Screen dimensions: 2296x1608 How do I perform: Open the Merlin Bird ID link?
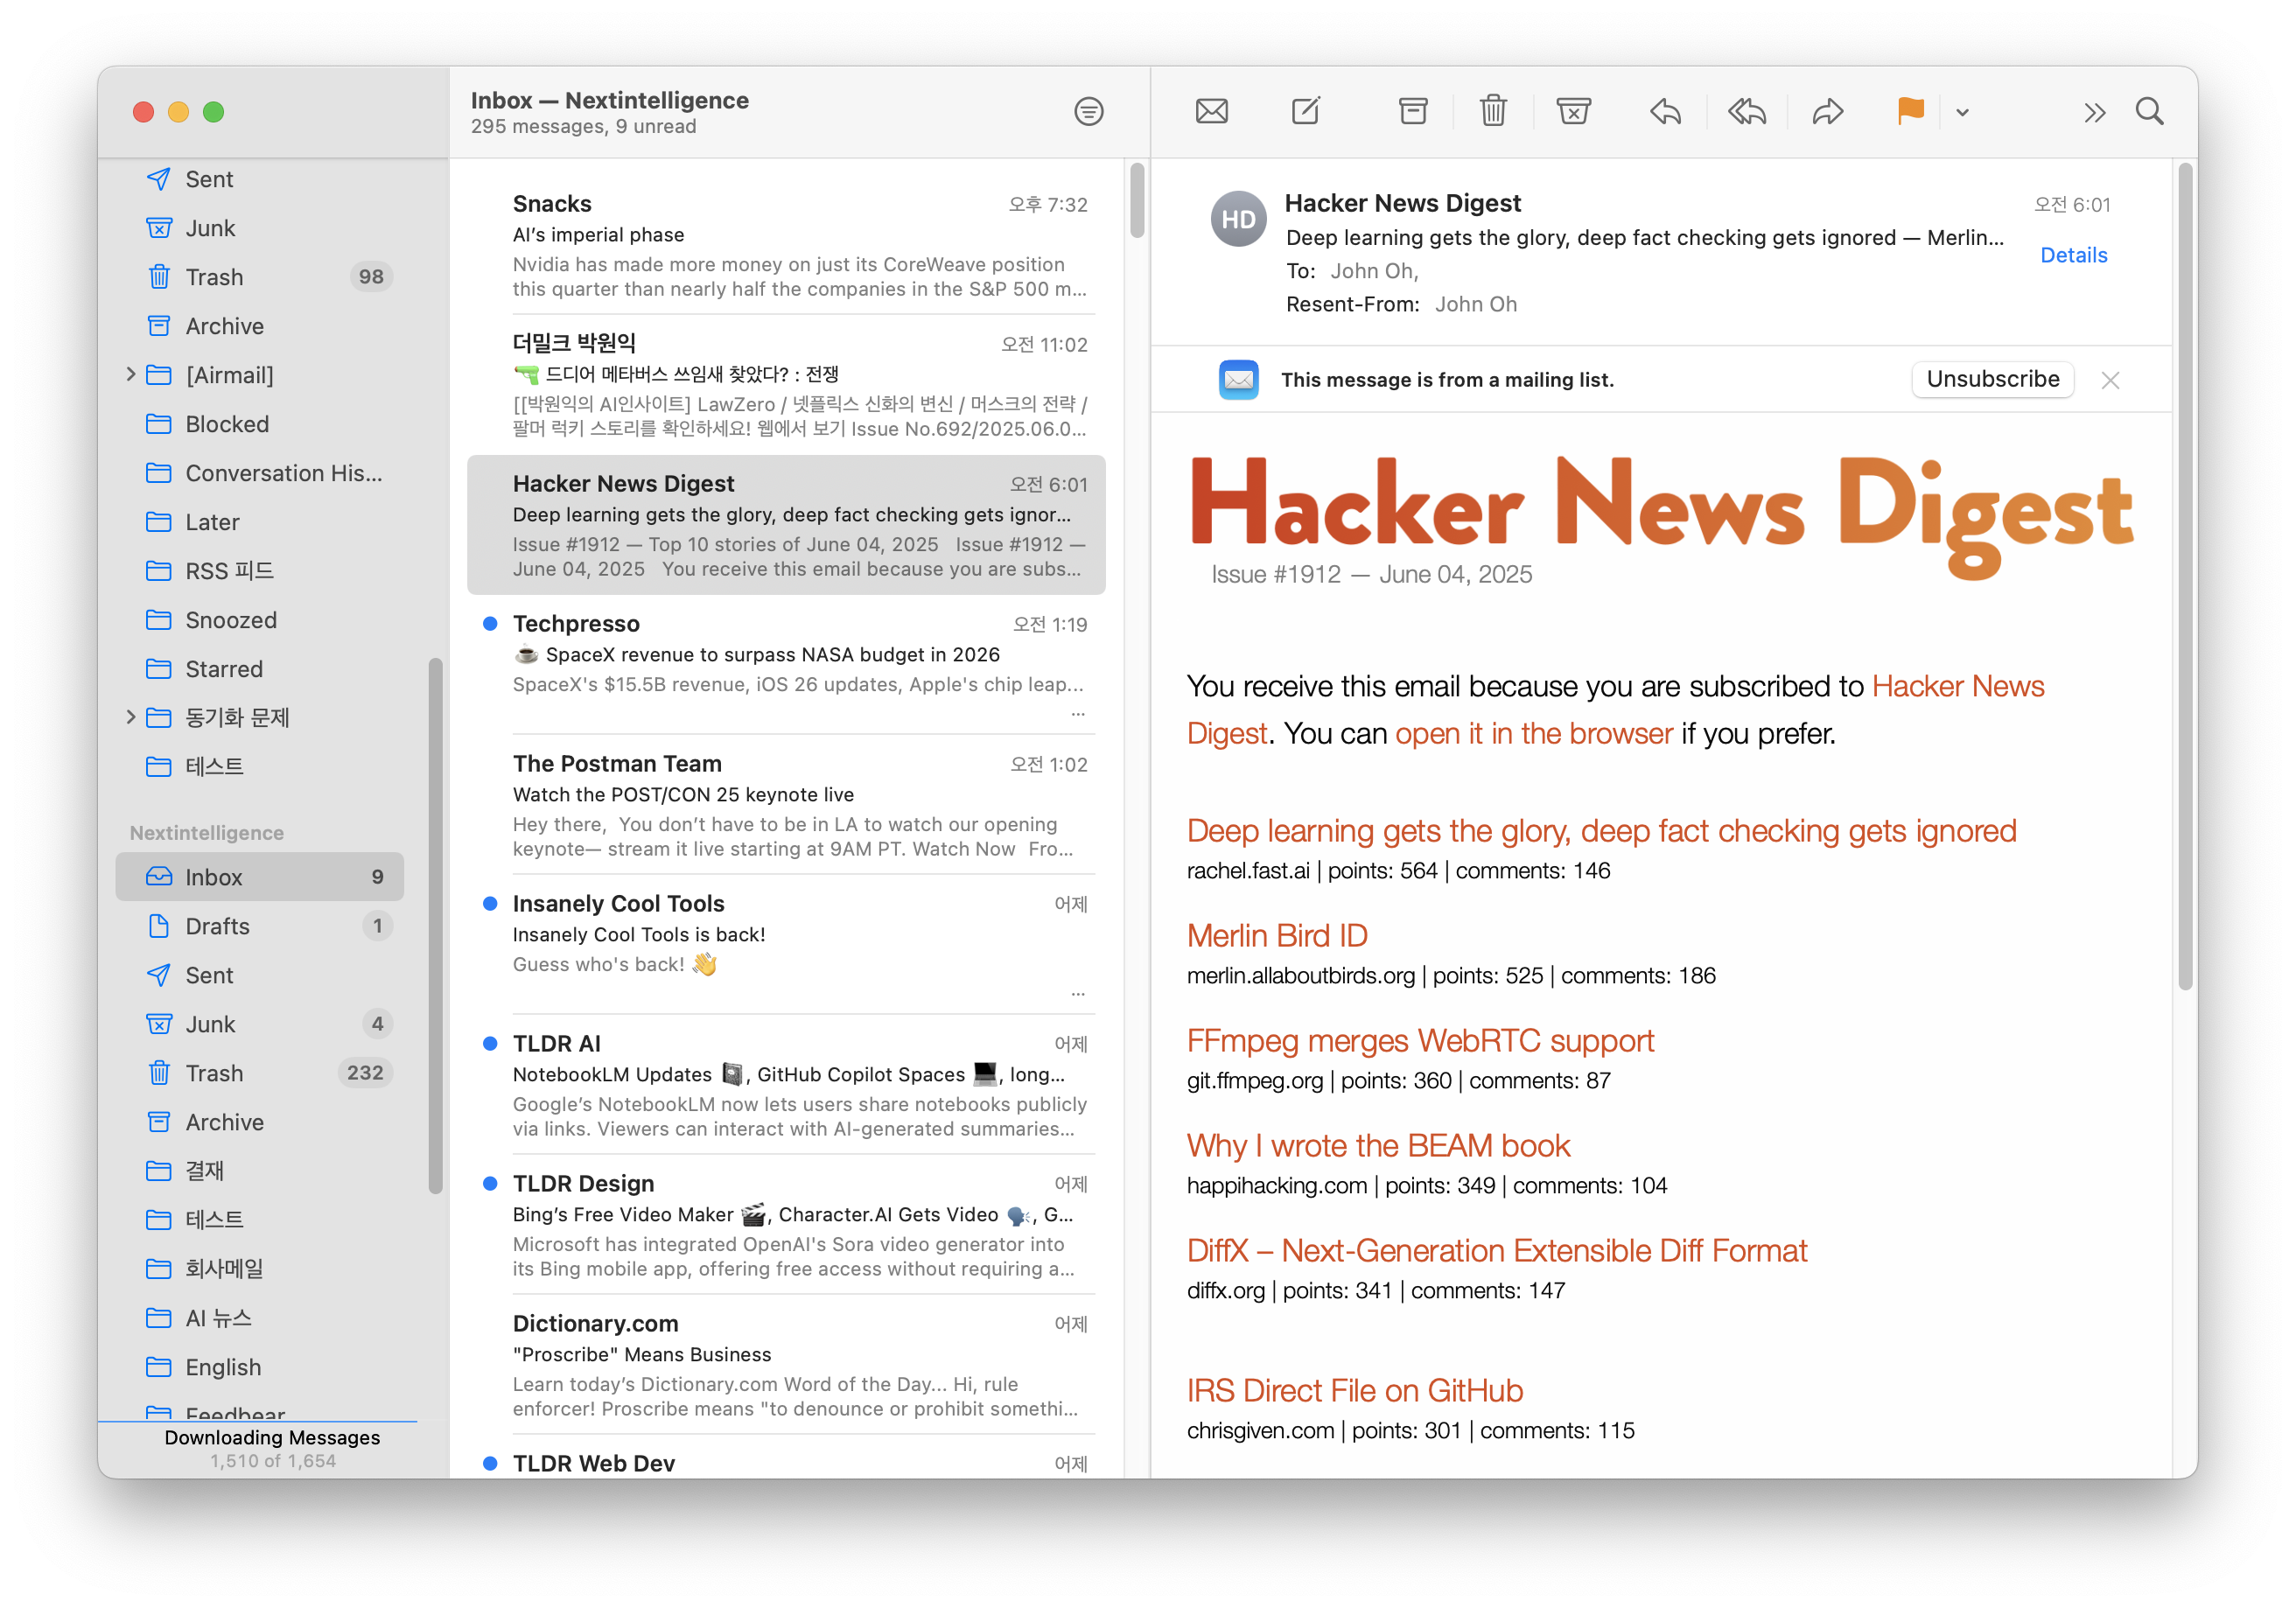pyautogui.click(x=1277, y=935)
